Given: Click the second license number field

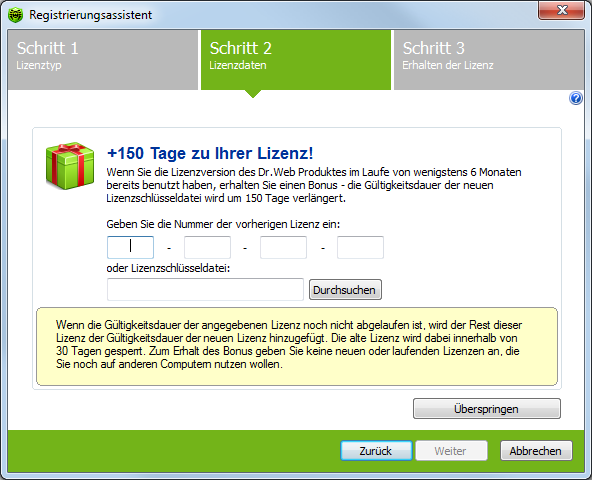Looking at the screenshot, I should click(x=207, y=247).
